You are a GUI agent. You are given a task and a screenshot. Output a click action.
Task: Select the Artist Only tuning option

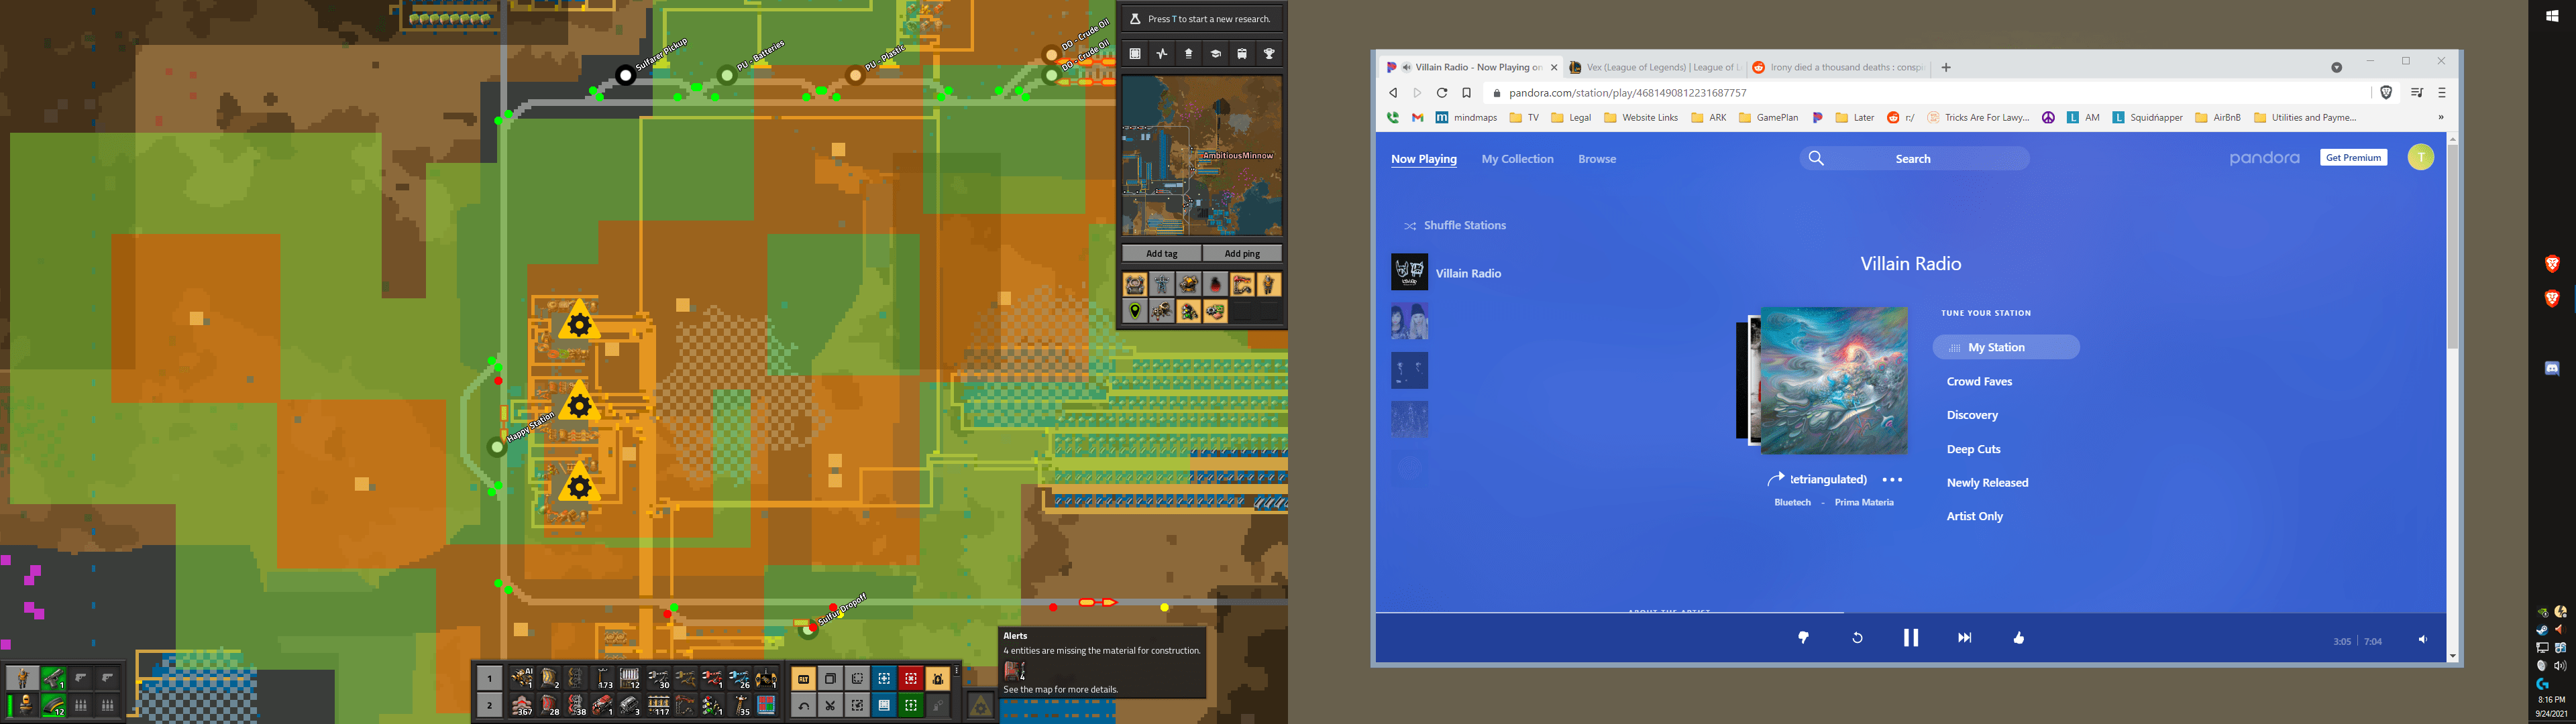1975,515
